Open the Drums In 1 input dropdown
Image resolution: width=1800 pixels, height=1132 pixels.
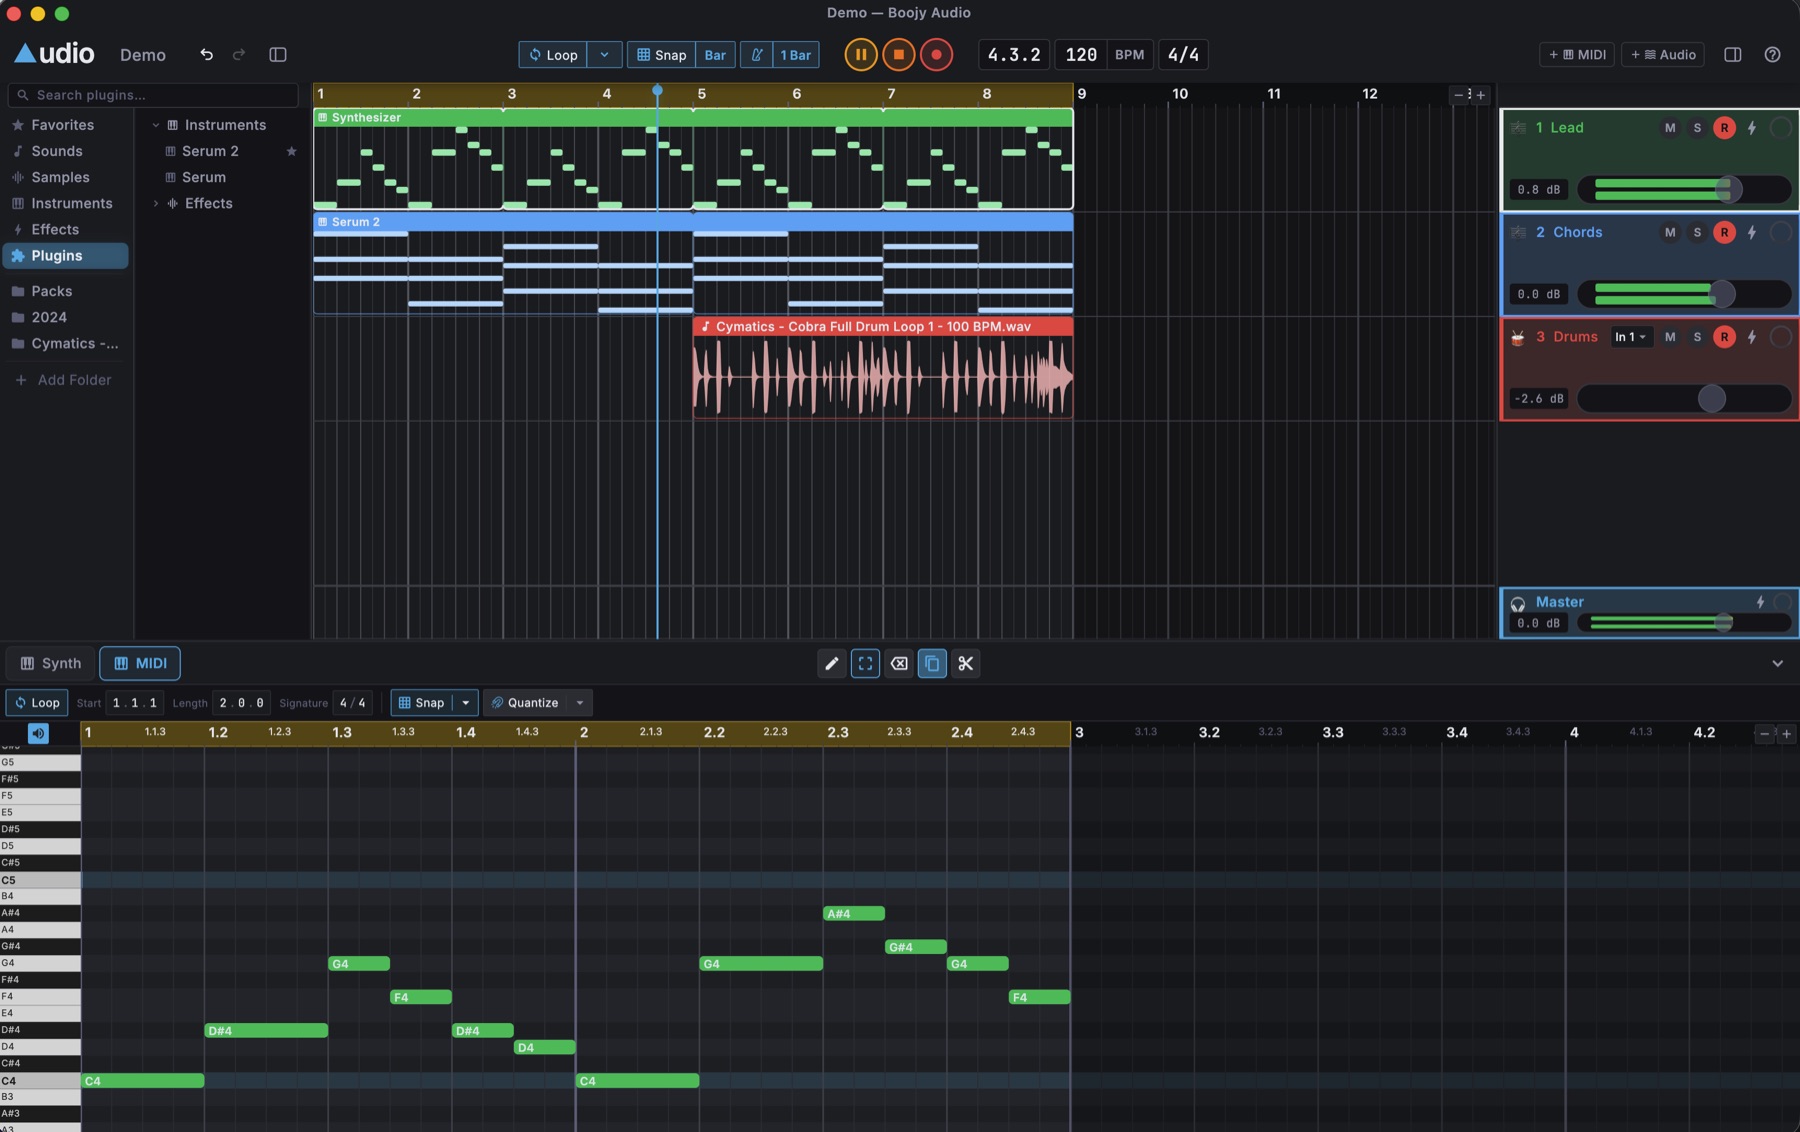click(1630, 337)
